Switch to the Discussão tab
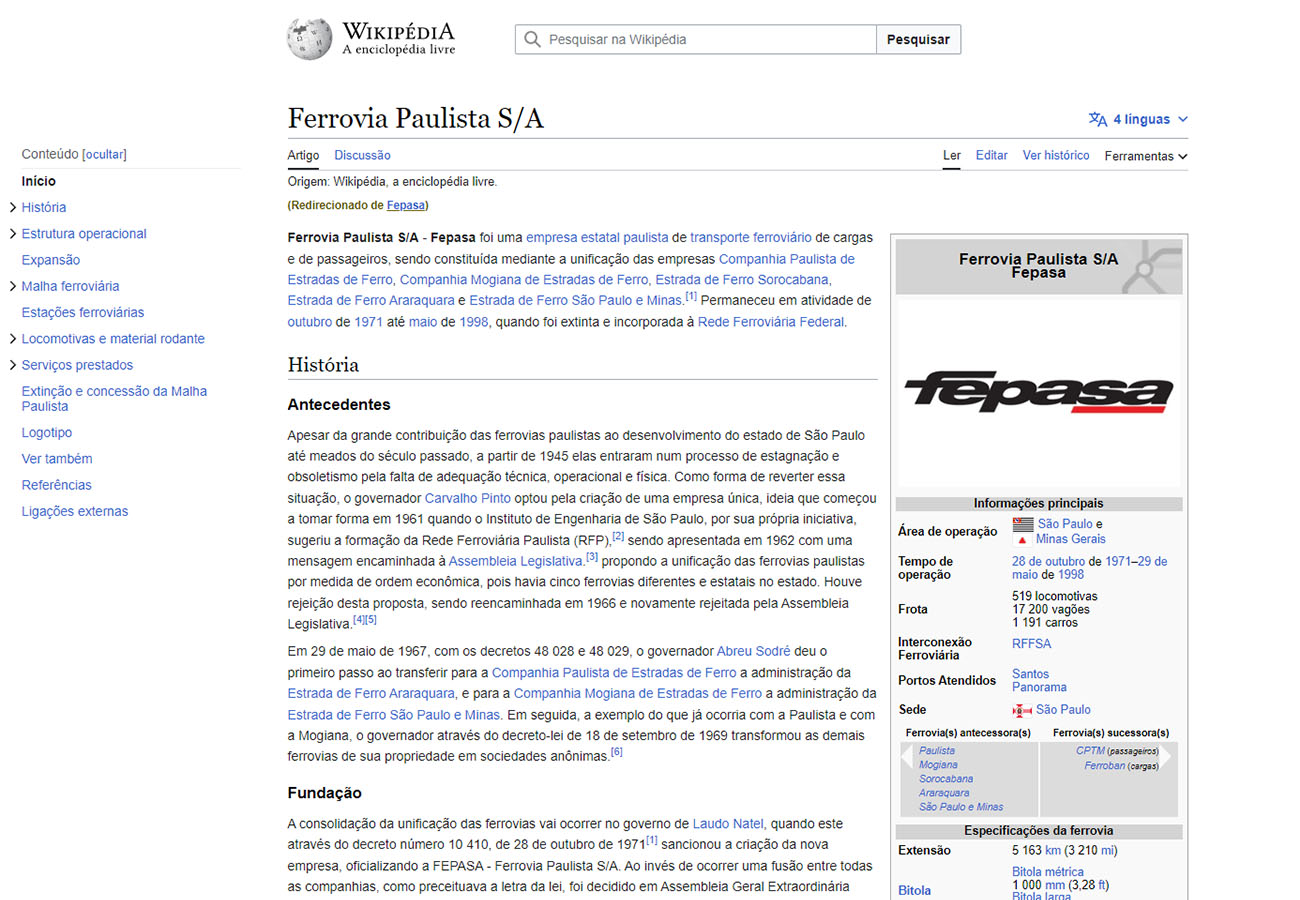The width and height of the screenshot is (1300, 900). coord(362,155)
